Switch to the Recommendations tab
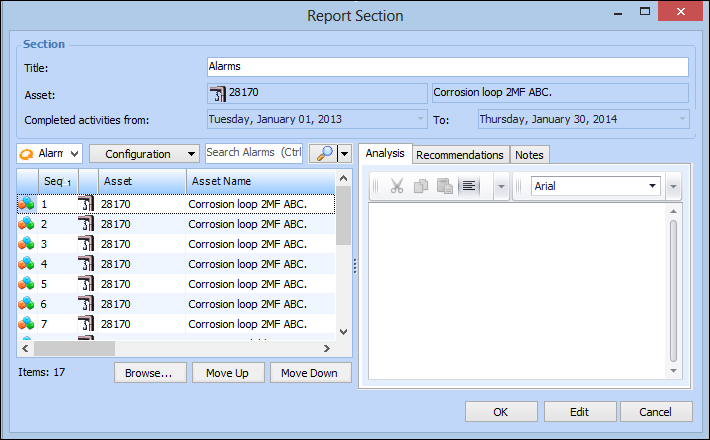 pyautogui.click(x=459, y=155)
